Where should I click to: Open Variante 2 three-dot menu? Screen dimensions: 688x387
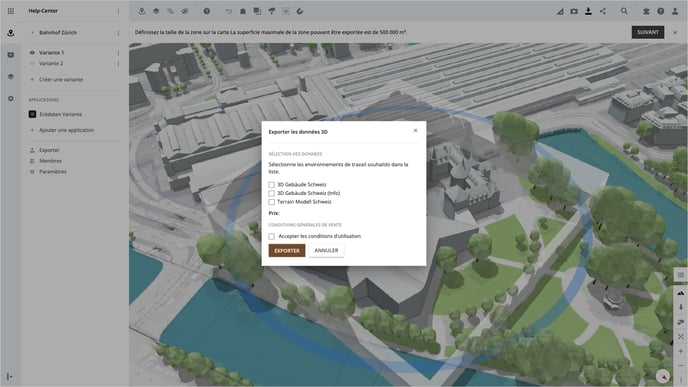click(118, 64)
